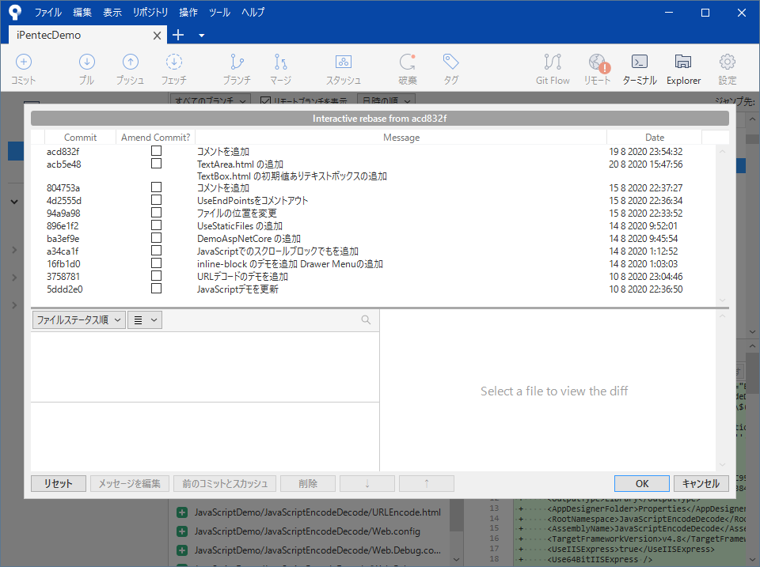This screenshot has height=567, width=760.
Task: Click the Sourcetree logo icon
Action: (x=15, y=12)
